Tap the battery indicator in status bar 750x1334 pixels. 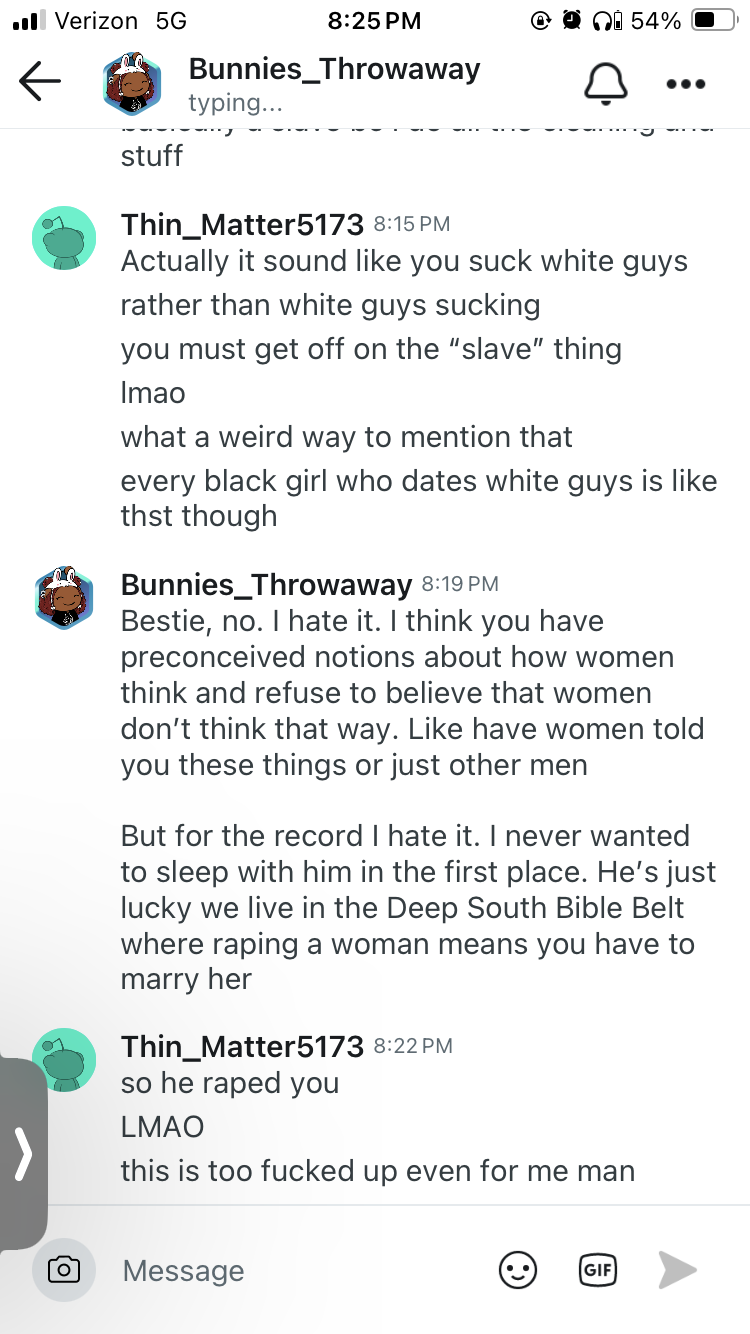pos(714,20)
